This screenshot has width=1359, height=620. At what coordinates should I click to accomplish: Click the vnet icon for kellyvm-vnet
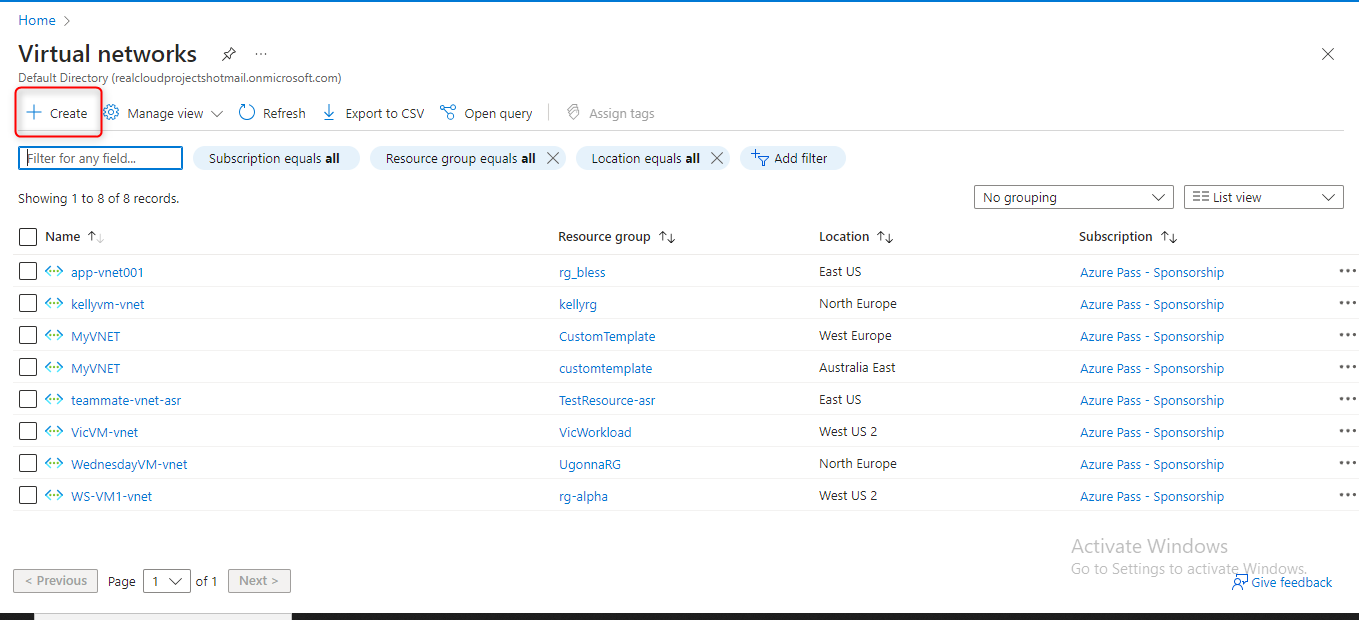[x=55, y=303]
